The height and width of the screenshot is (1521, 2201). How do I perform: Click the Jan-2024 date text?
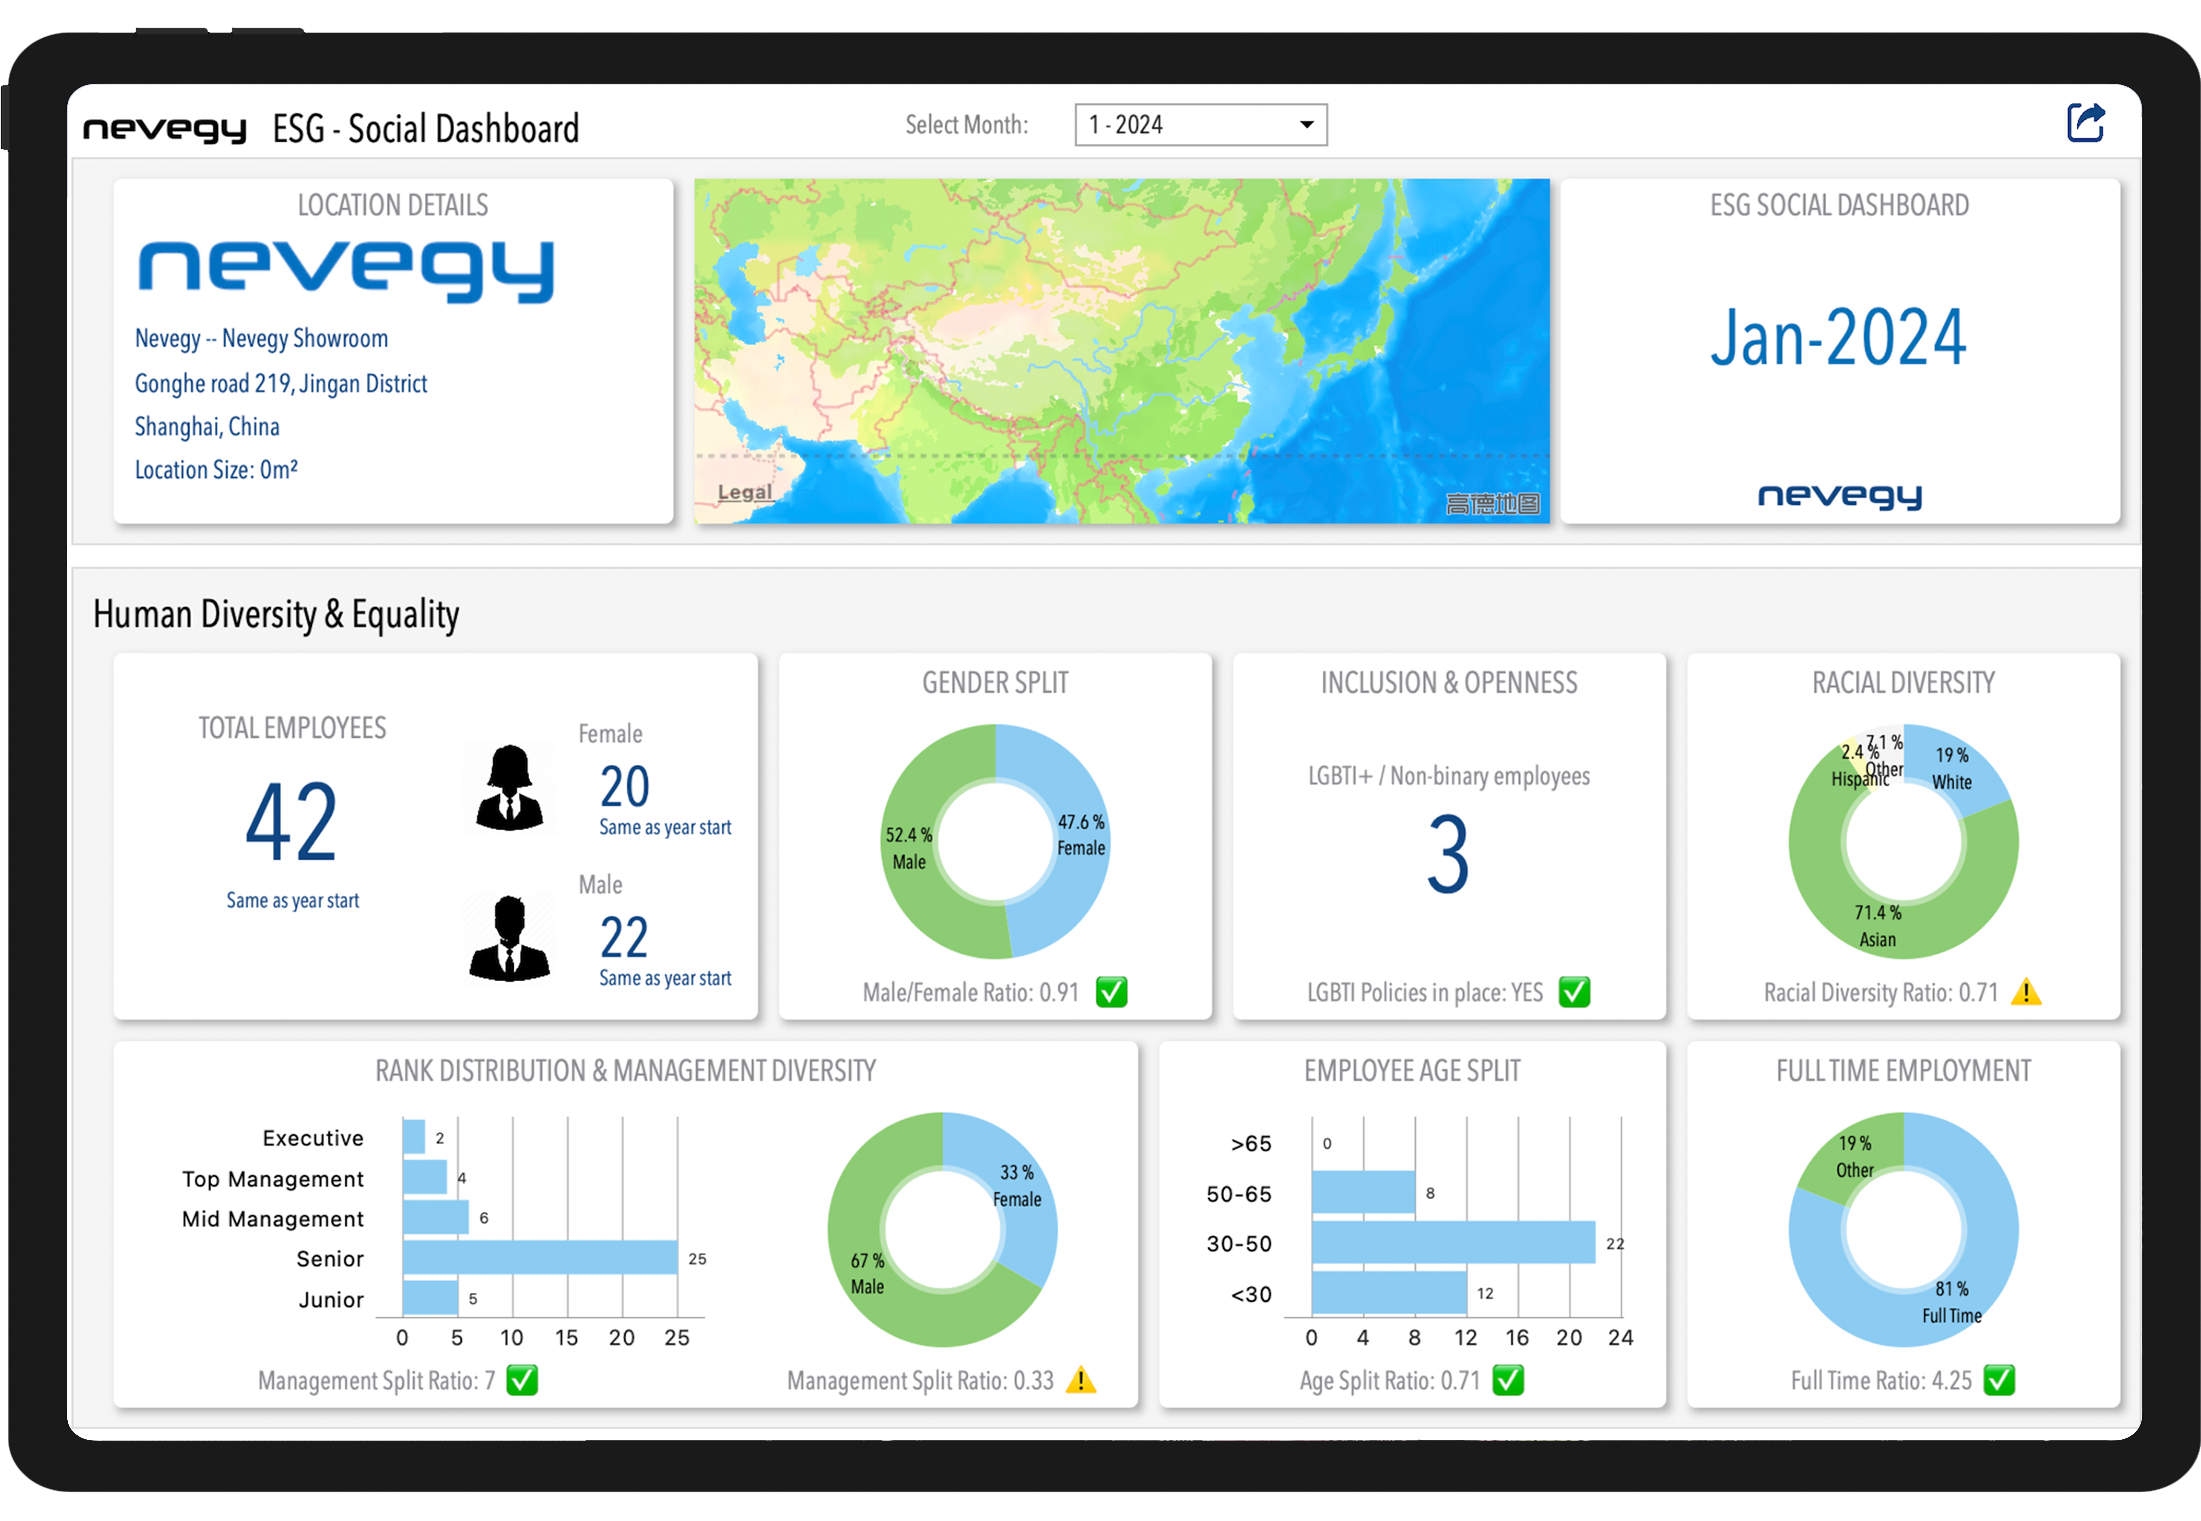(1838, 338)
